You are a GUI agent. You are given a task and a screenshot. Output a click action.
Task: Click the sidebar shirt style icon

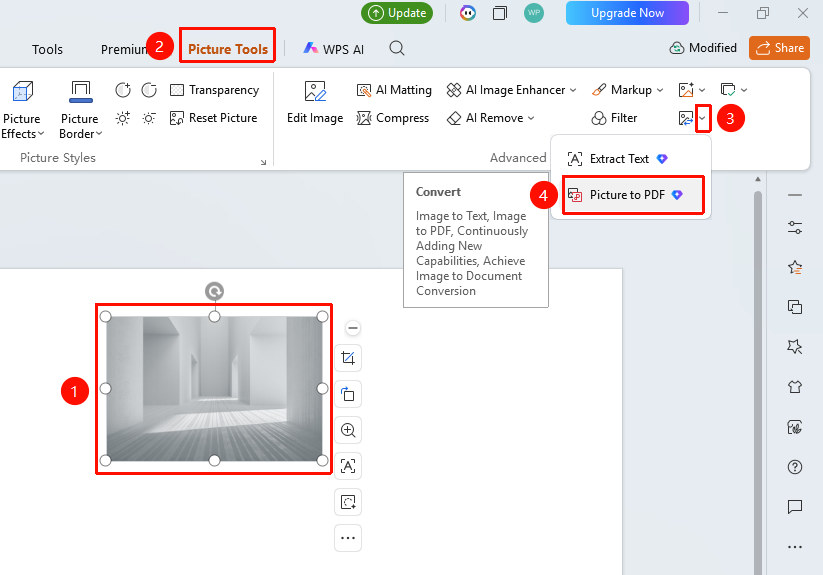point(795,387)
